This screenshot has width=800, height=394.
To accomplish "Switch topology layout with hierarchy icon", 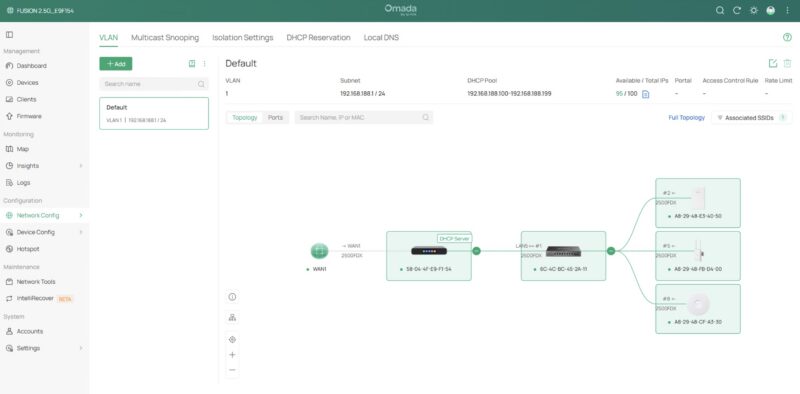I will (232, 317).
